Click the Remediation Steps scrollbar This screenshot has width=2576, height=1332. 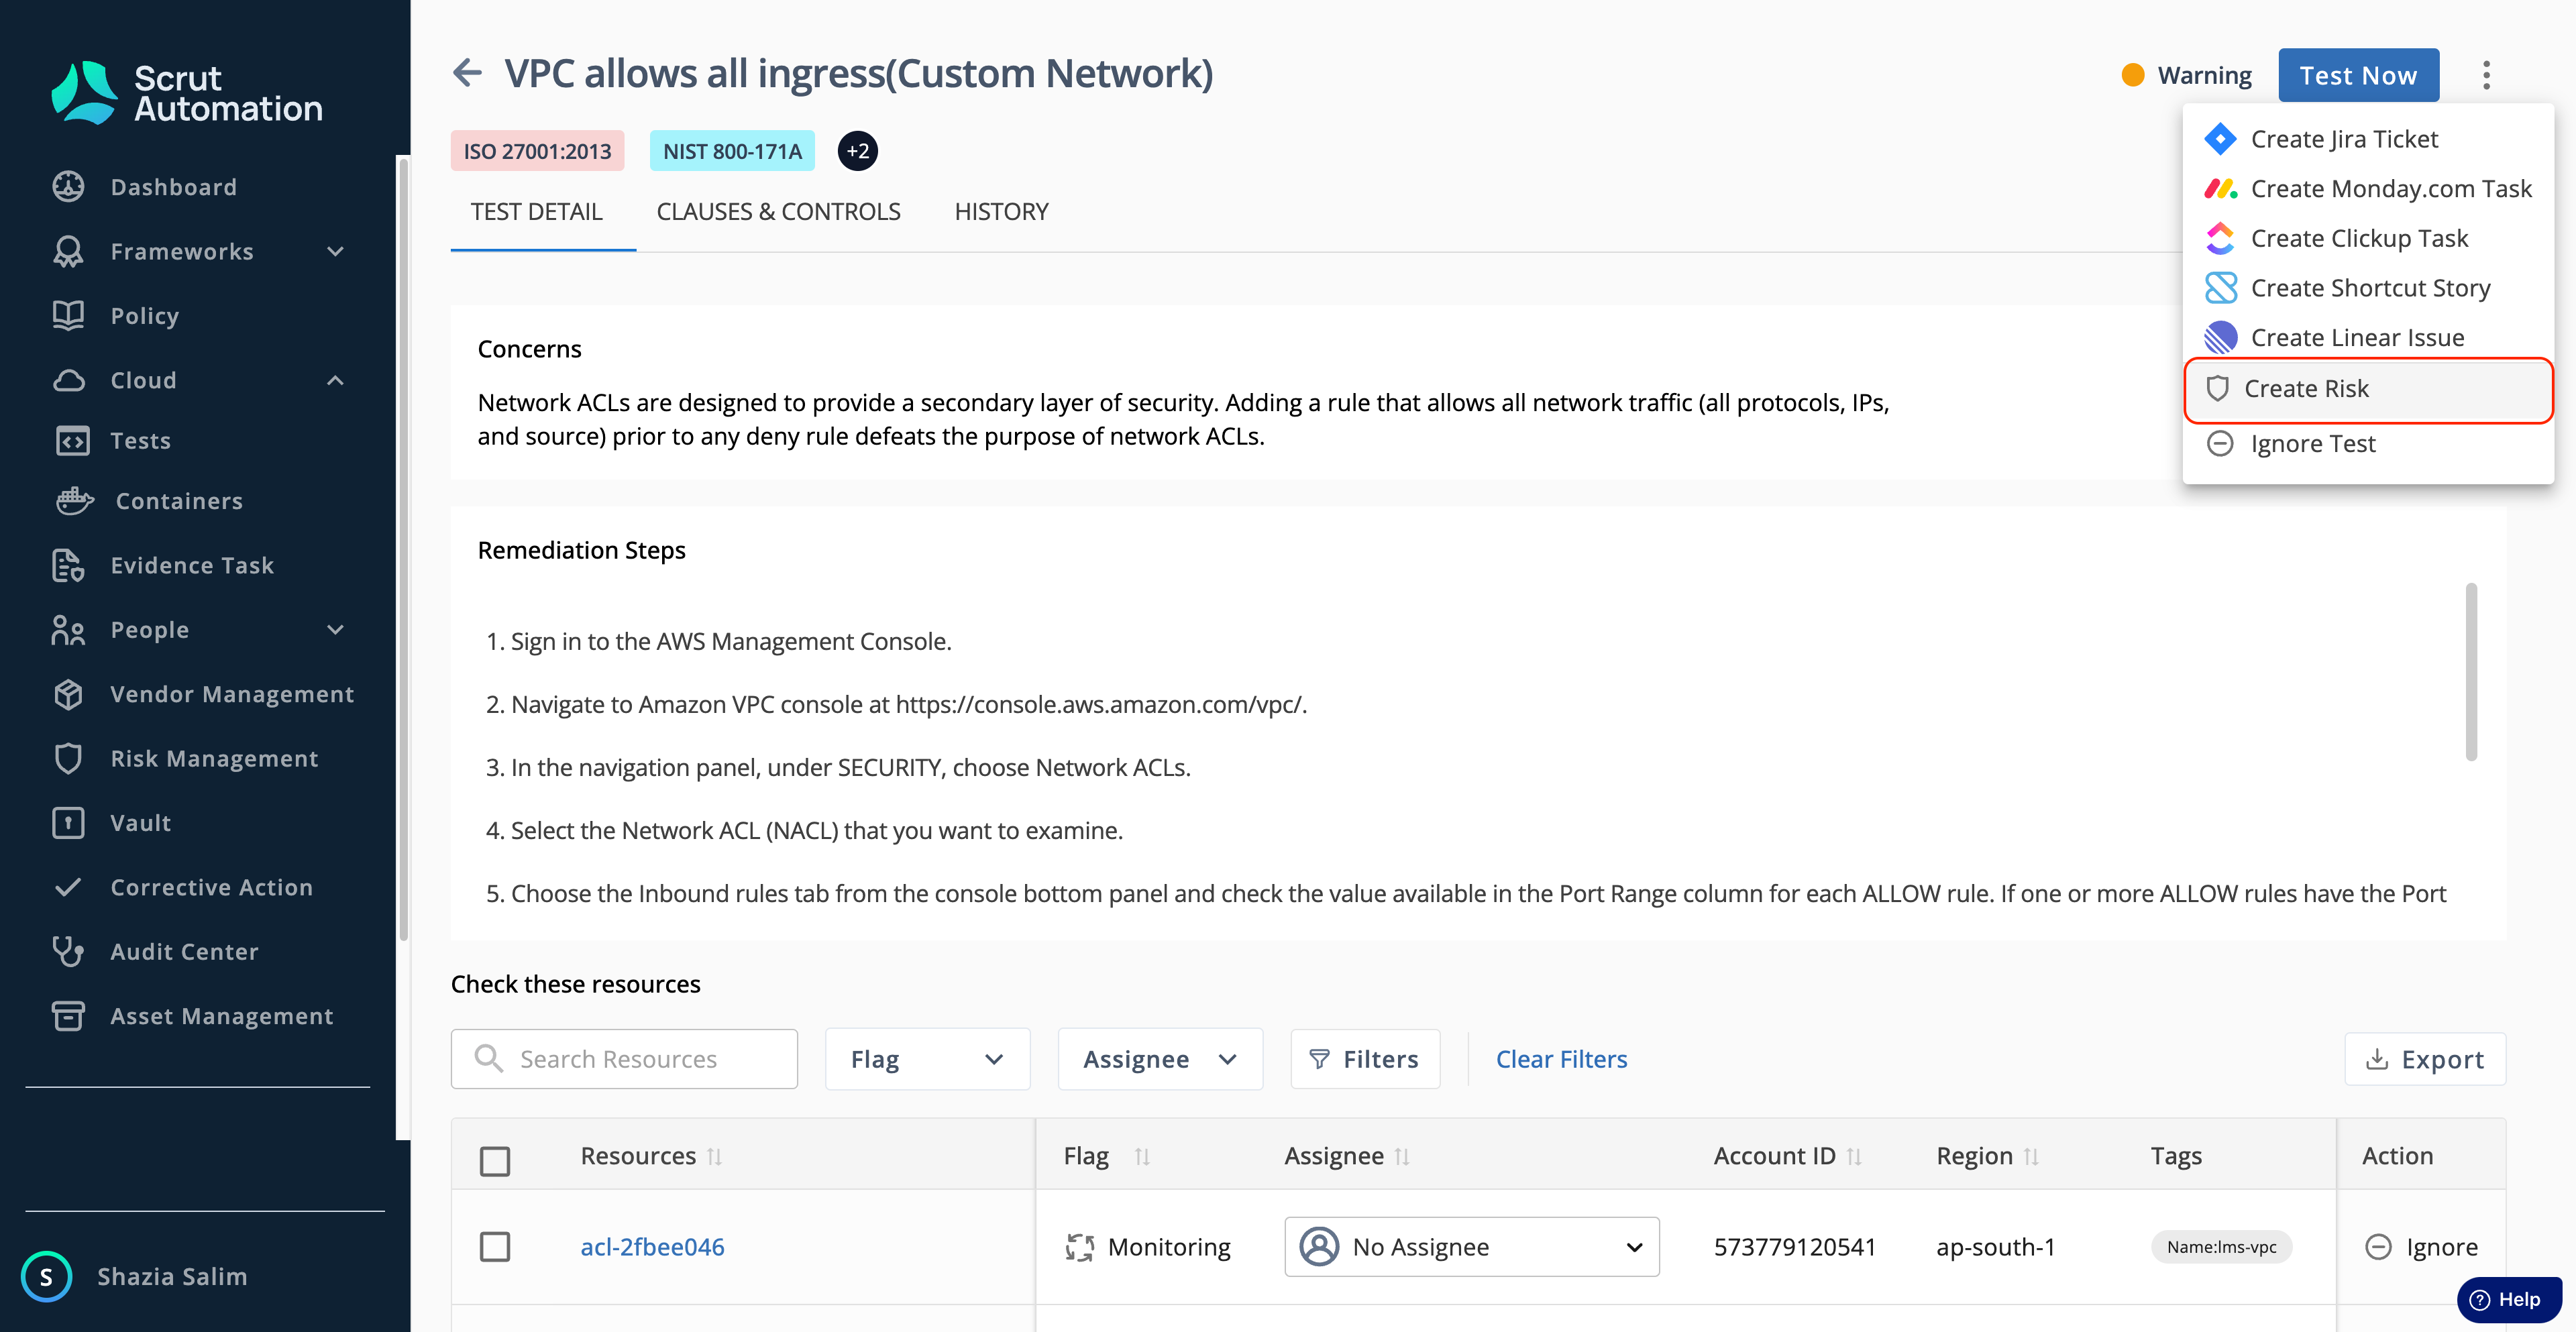click(x=2471, y=672)
